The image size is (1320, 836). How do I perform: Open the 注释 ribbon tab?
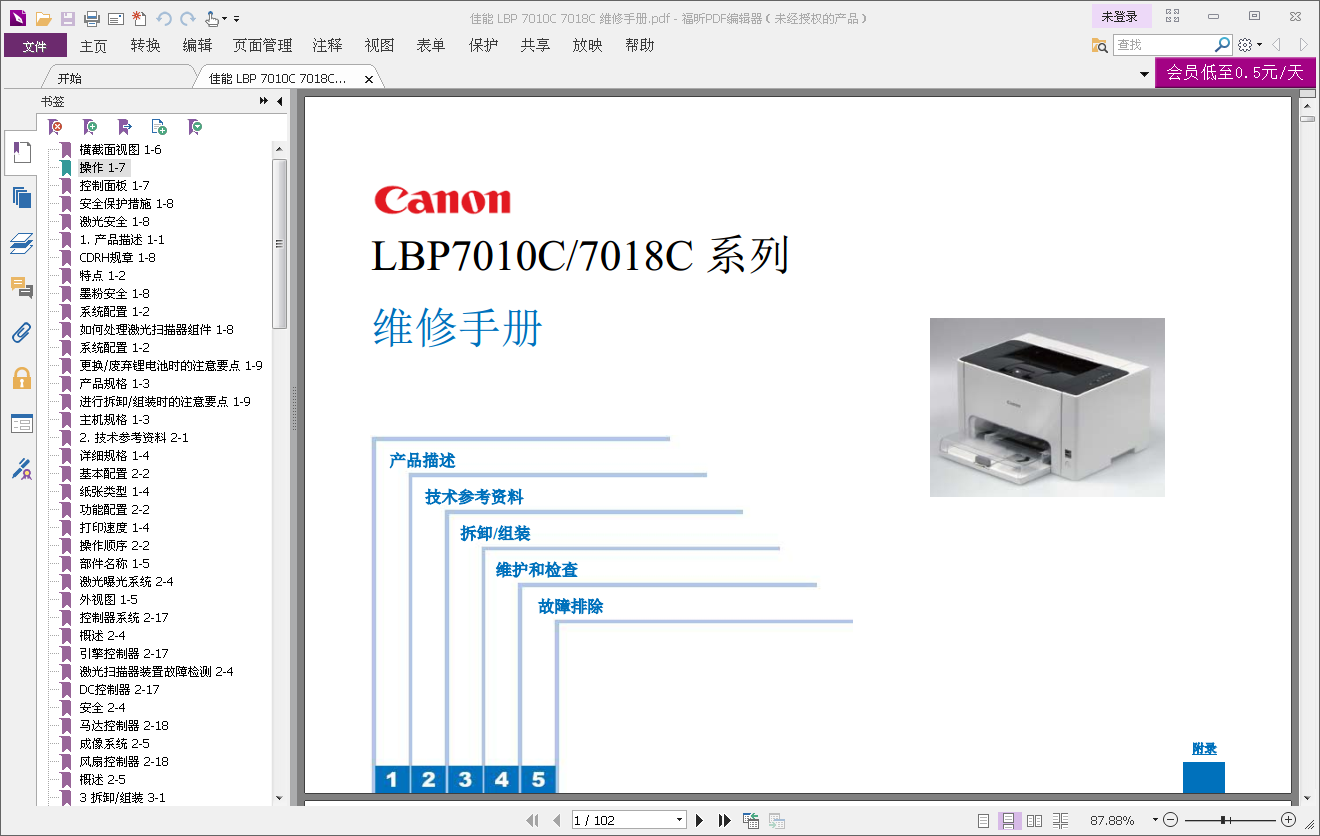click(327, 45)
